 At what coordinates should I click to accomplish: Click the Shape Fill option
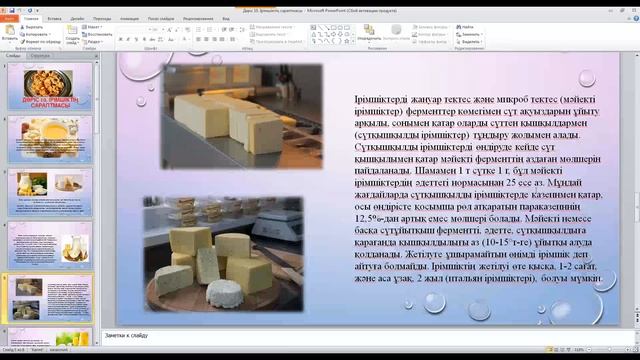coord(431,27)
